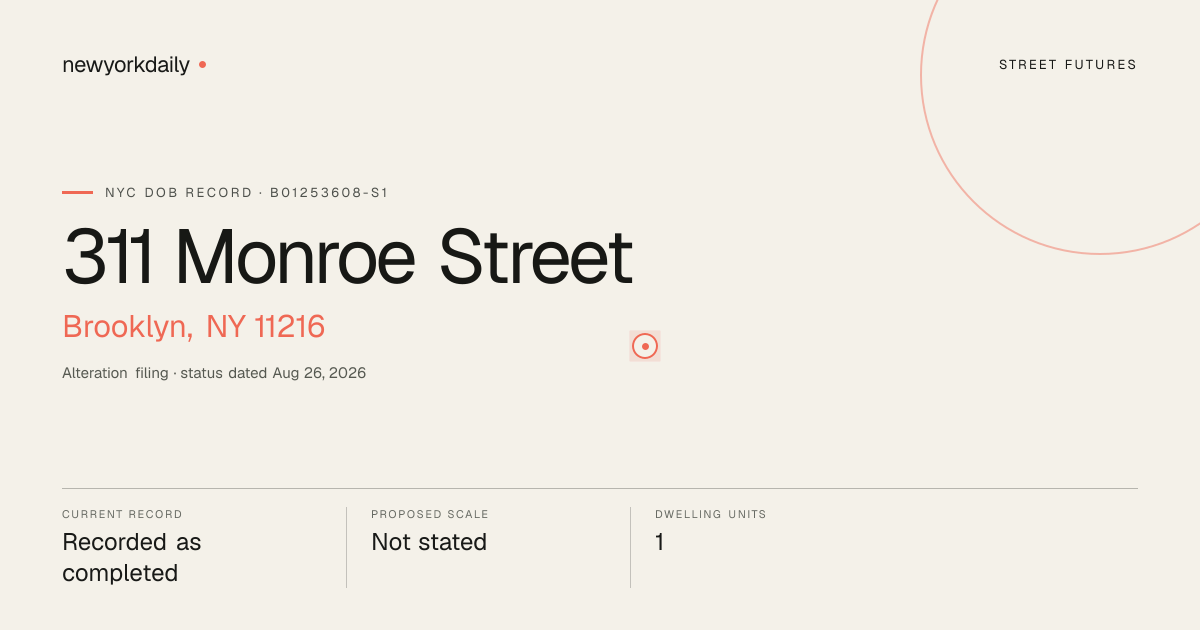Click the newyorkdaily logo text
Image resolution: width=1200 pixels, height=630 pixels.
(x=126, y=65)
